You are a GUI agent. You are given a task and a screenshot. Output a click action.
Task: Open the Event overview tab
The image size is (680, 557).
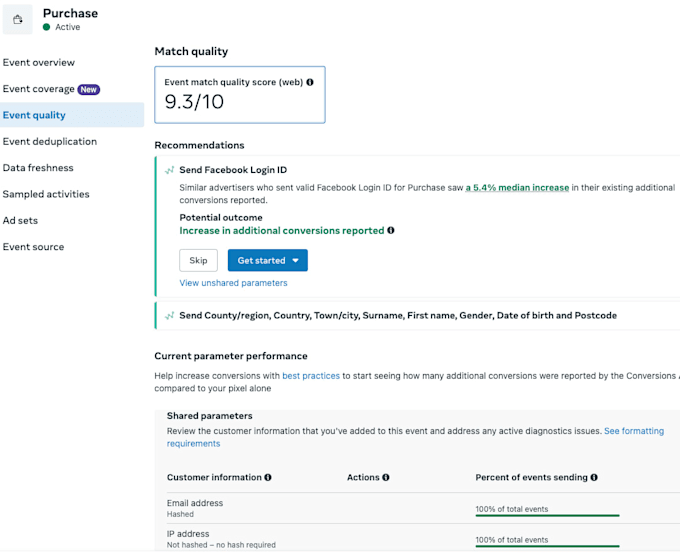[39, 62]
